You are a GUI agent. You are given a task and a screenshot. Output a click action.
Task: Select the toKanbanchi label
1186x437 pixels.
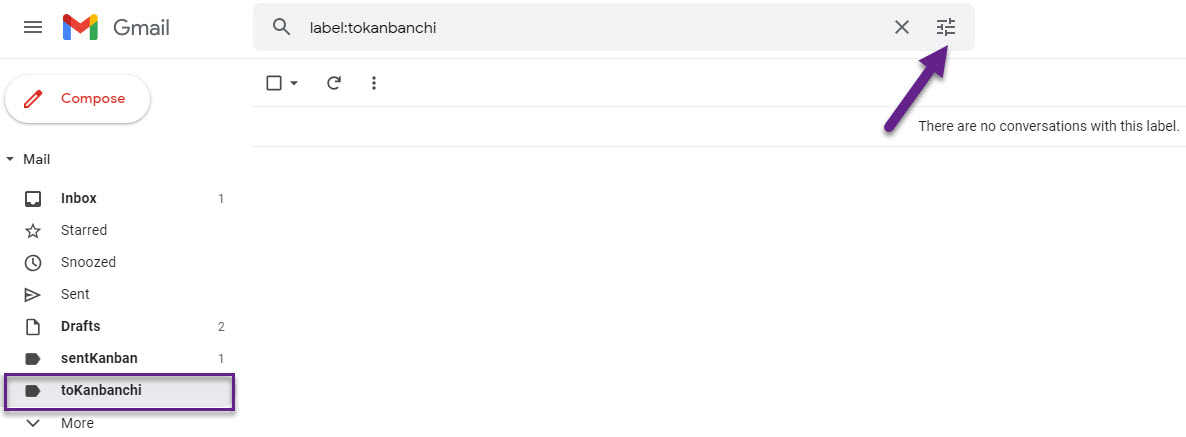(x=120, y=391)
